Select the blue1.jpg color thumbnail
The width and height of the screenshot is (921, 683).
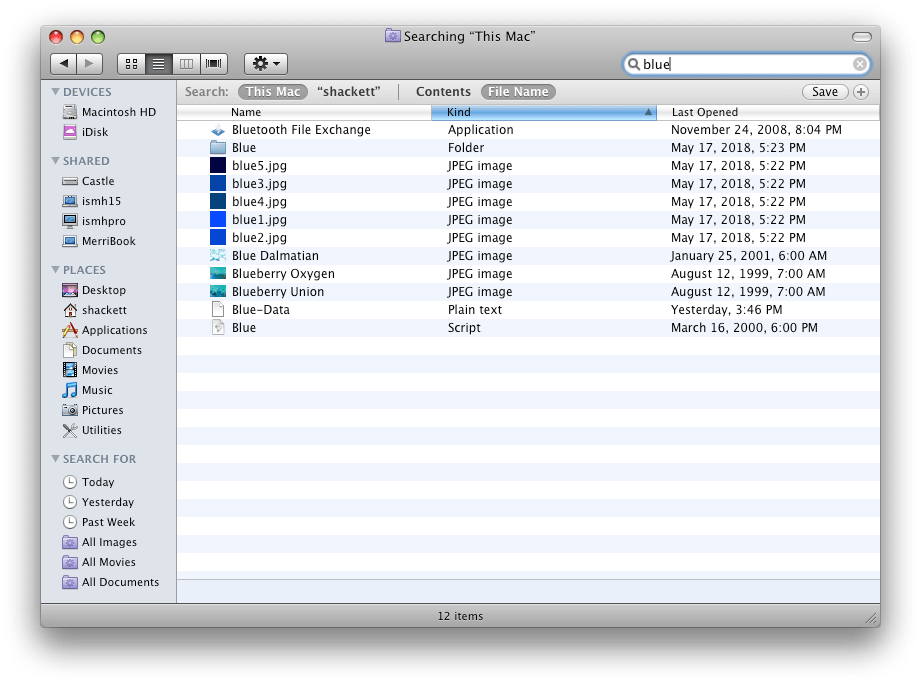point(218,220)
